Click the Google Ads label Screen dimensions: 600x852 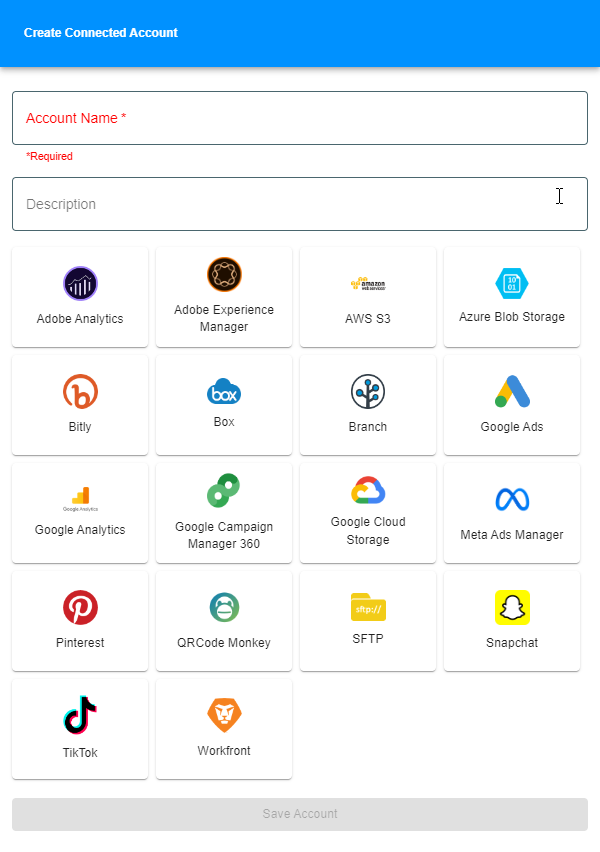(x=512, y=427)
